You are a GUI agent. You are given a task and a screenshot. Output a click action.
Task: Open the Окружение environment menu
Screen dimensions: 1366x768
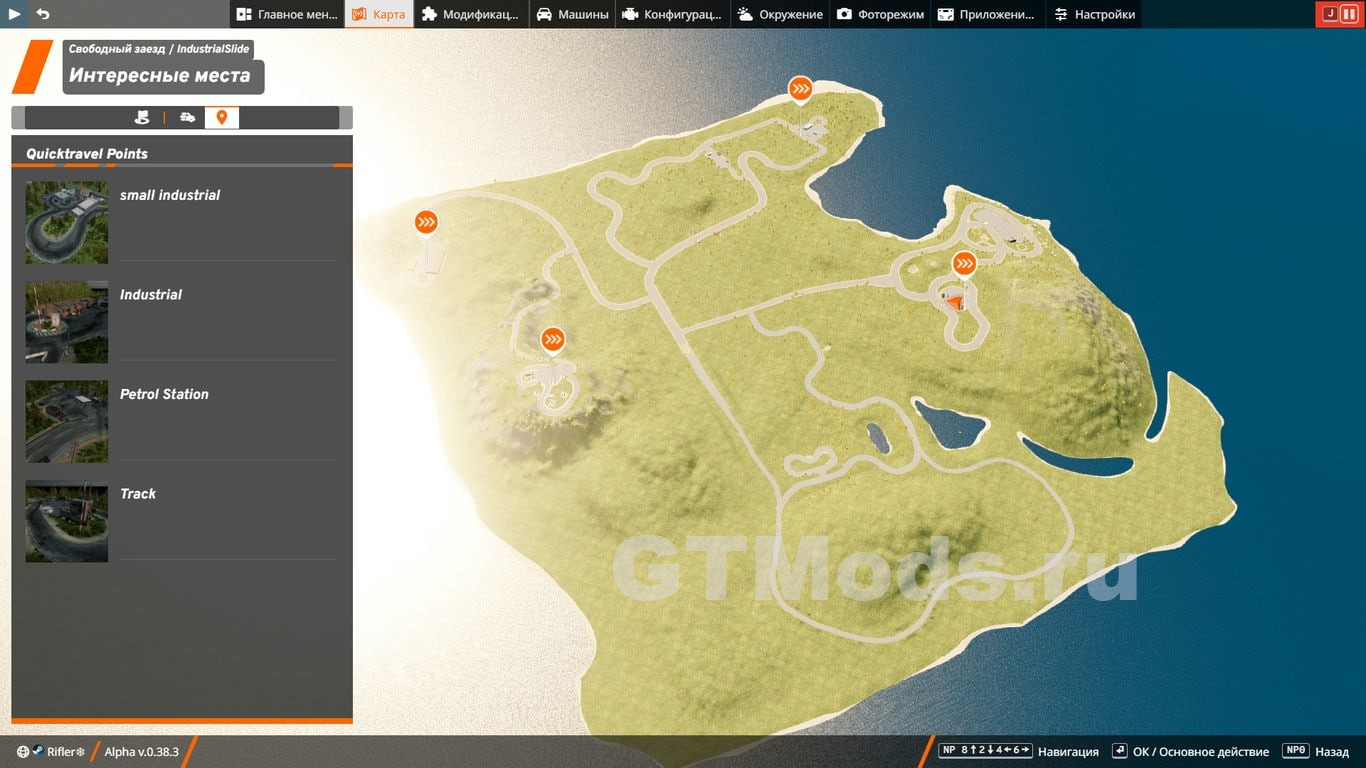point(780,14)
